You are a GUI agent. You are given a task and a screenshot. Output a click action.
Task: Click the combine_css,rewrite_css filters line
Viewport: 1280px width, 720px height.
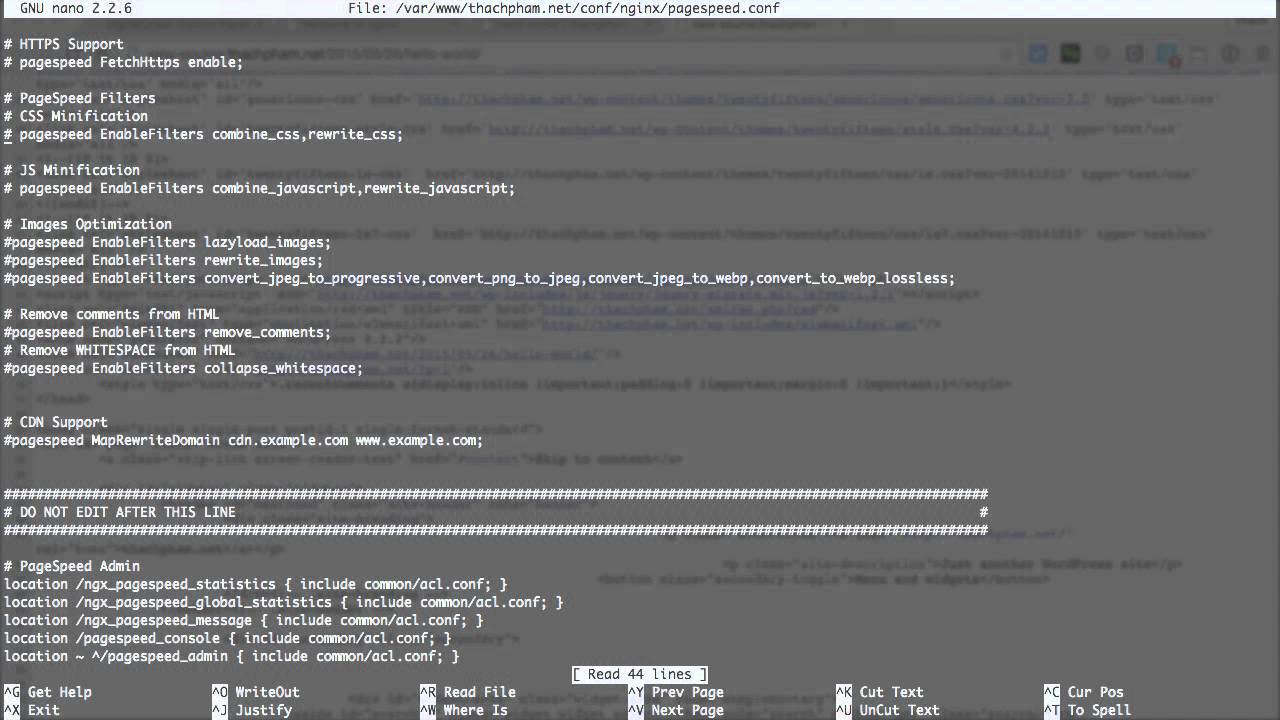[203, 134]
